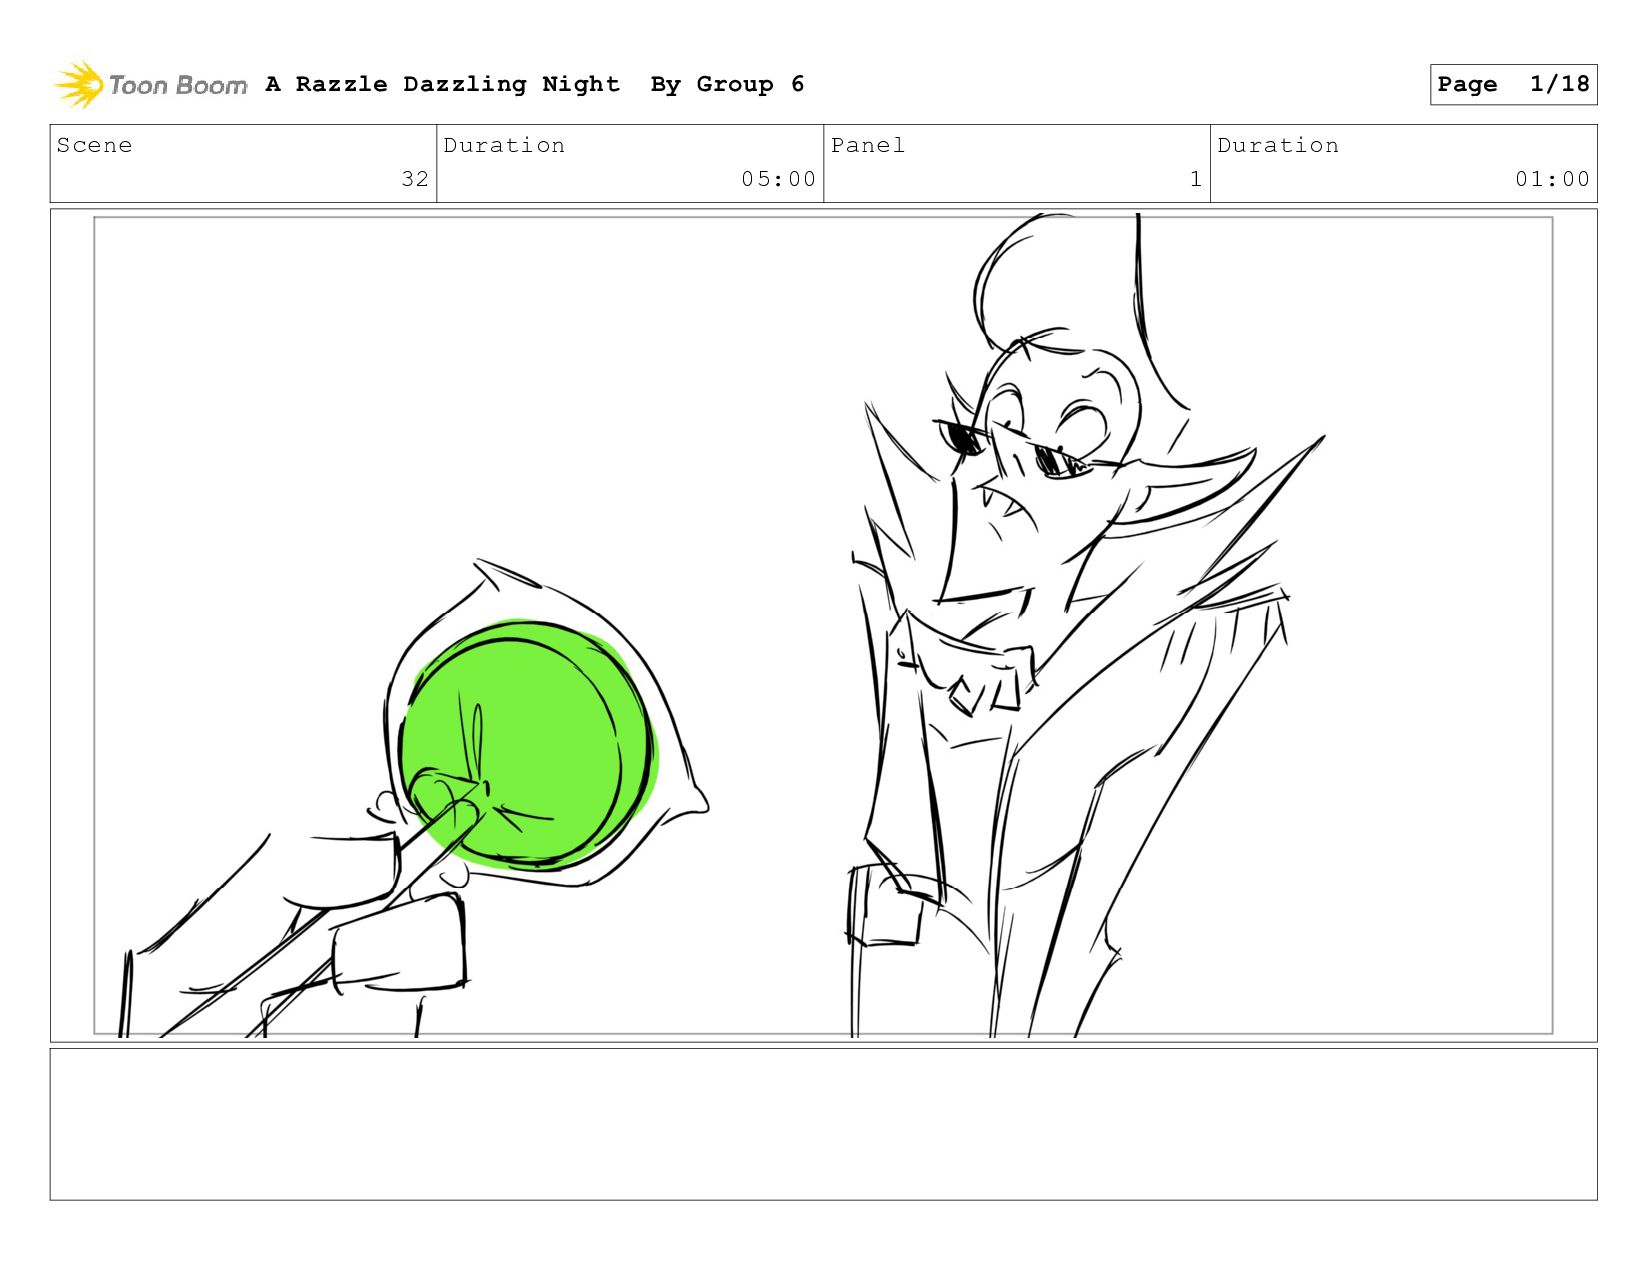Click the 'Scene' header label
Image resolution: width=1650 pixels, height=1275 pixels.
pos(94,145)
